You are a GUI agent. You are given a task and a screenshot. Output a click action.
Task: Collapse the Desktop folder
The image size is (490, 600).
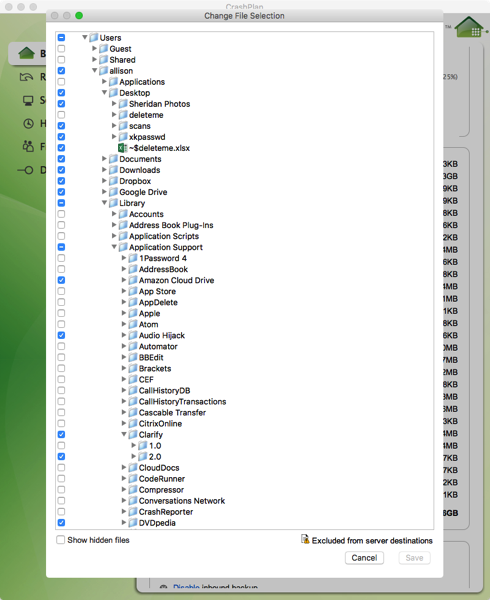(x=104, y=93)
